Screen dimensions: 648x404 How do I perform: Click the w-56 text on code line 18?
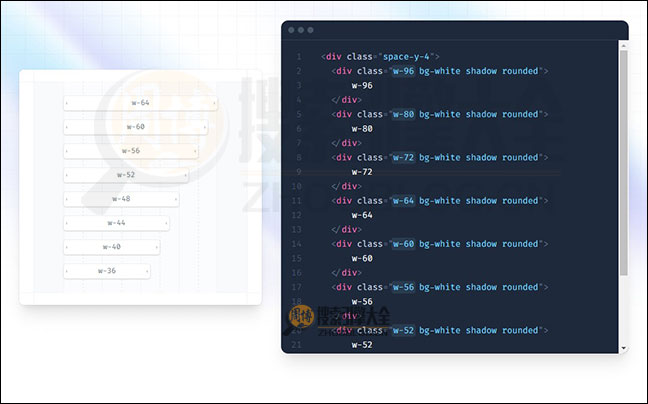(x=362, y=302)
